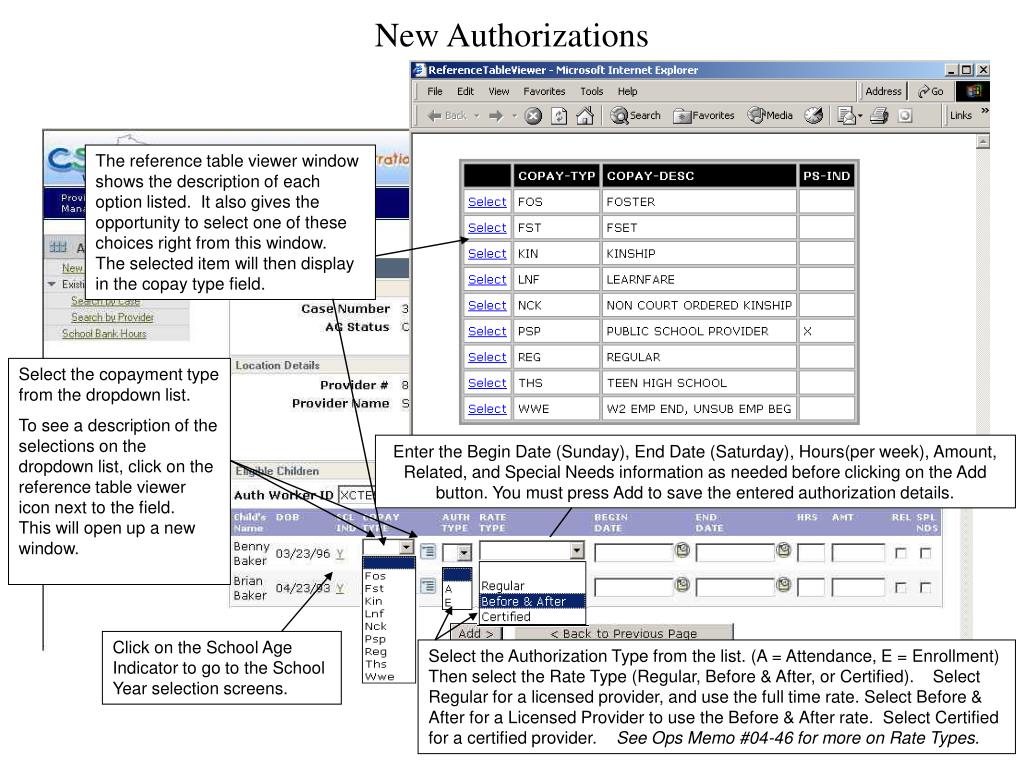Click Select link for THS row
The width and height of the screenshot is (1024, 768).
pyautogui.click(x=487, y=383)
